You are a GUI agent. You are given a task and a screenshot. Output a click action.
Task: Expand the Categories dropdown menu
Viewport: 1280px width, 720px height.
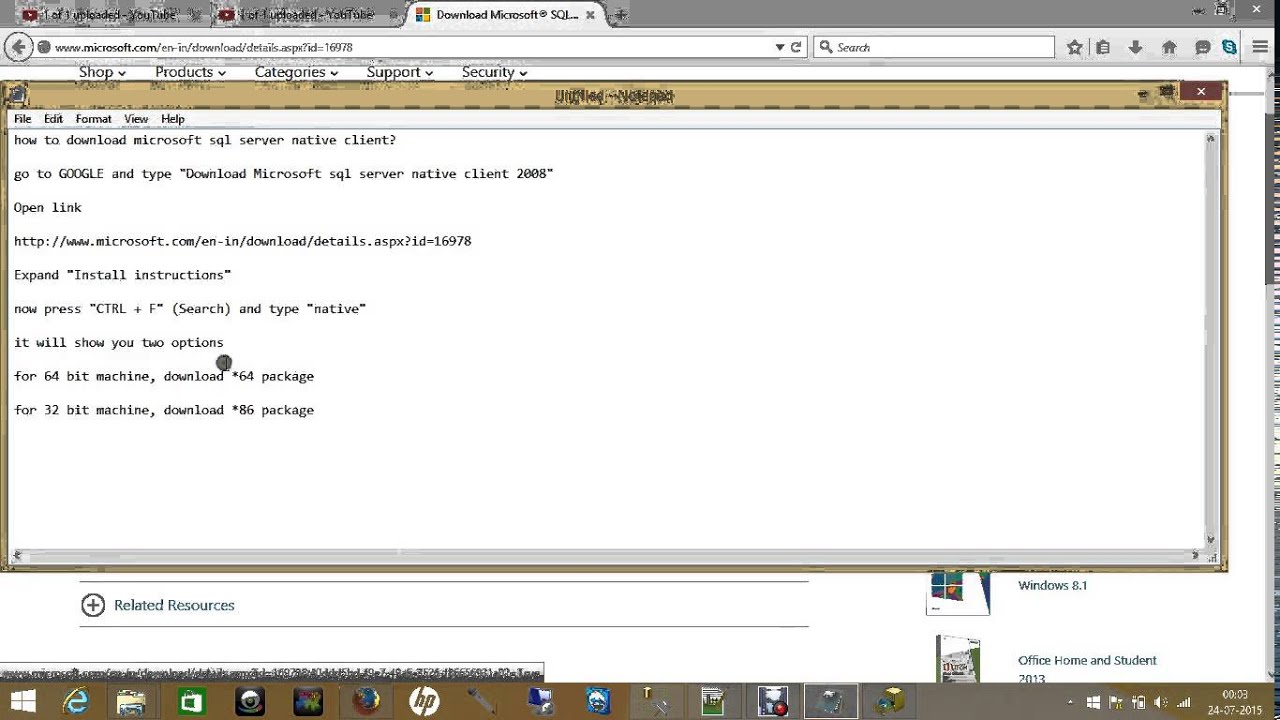pos(296,72)
